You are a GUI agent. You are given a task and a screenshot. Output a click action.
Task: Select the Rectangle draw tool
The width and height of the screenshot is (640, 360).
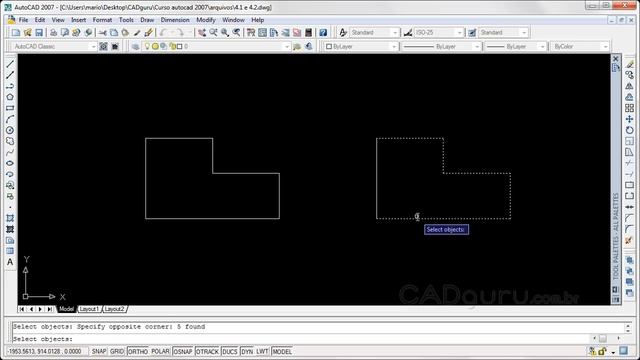coord(10,108)
